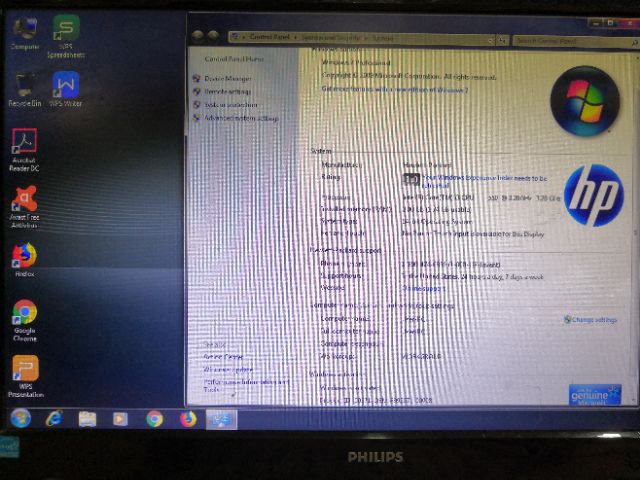This screenshot has width=640, height=480.
Task: Click Change settings for computer name
Action: (591, 319)
